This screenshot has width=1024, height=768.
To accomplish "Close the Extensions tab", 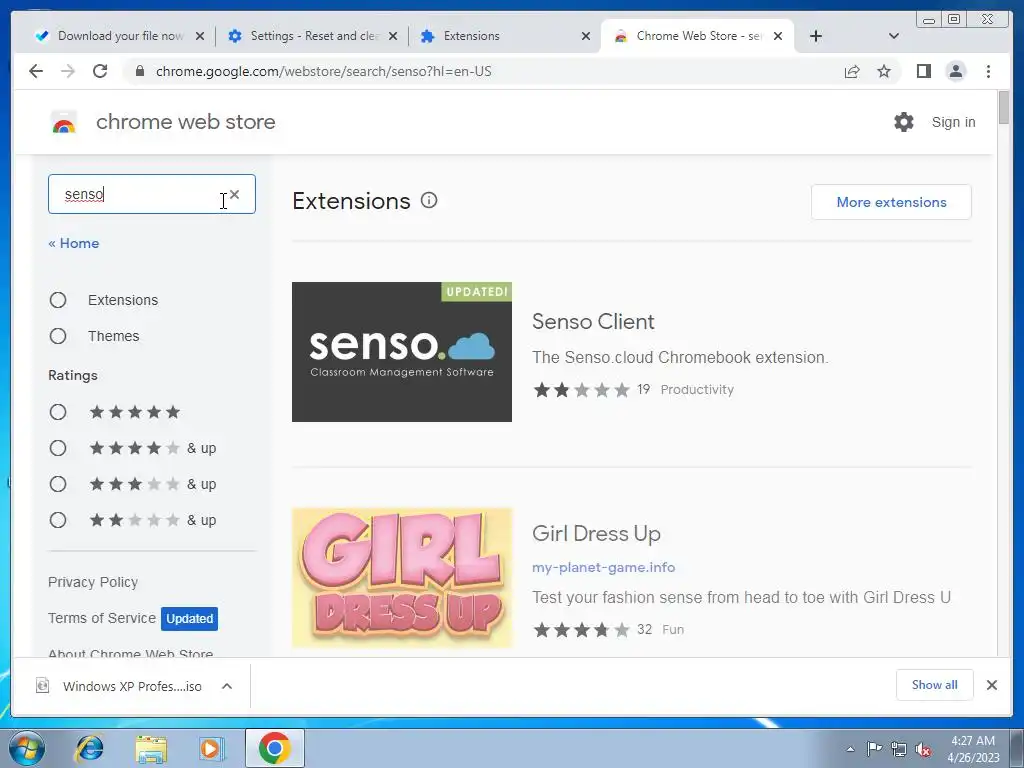I will [586, 36].
